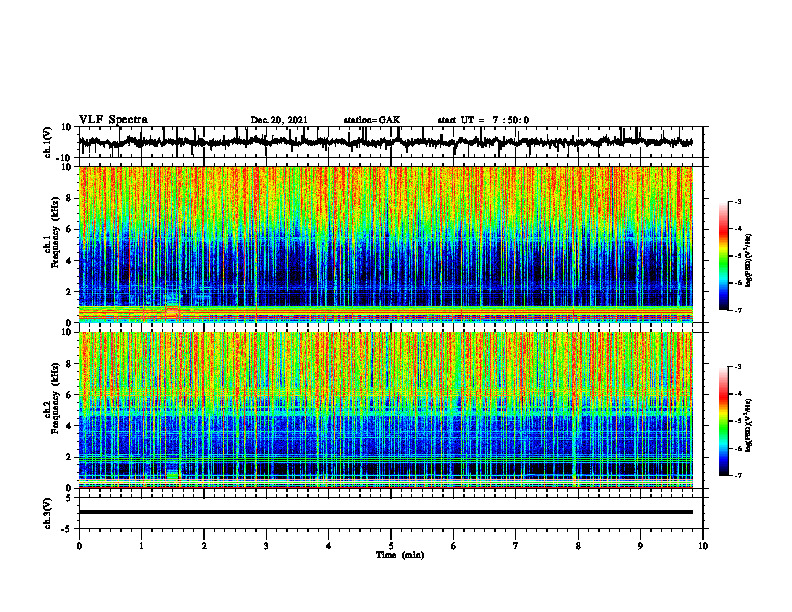Click the time axis tick label "1"
The width and height of the screenshot is (792, 612).
point(141,546)
